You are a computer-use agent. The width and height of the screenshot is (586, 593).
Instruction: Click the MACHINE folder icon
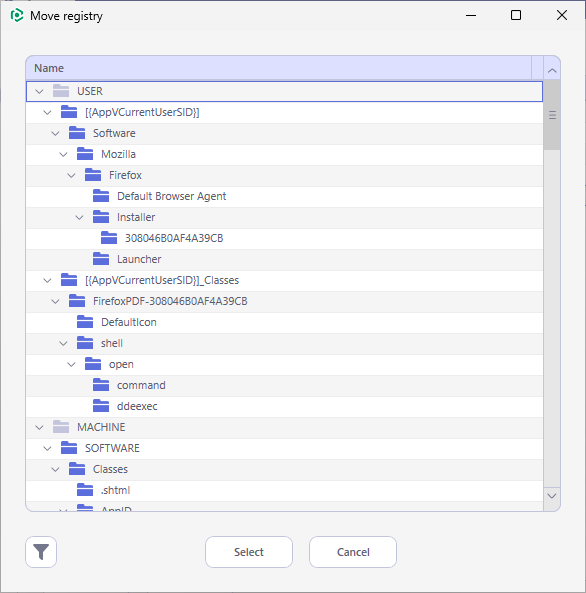(61, 427)
